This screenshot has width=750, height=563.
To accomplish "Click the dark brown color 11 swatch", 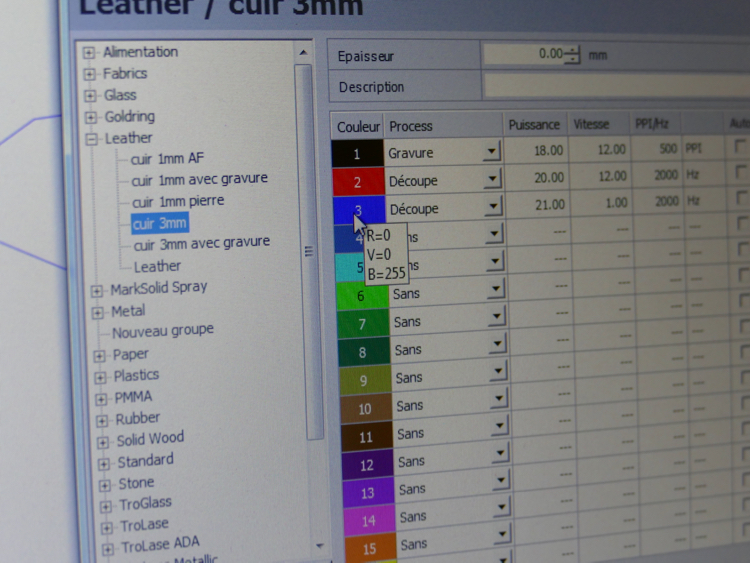I will point(367,436).
